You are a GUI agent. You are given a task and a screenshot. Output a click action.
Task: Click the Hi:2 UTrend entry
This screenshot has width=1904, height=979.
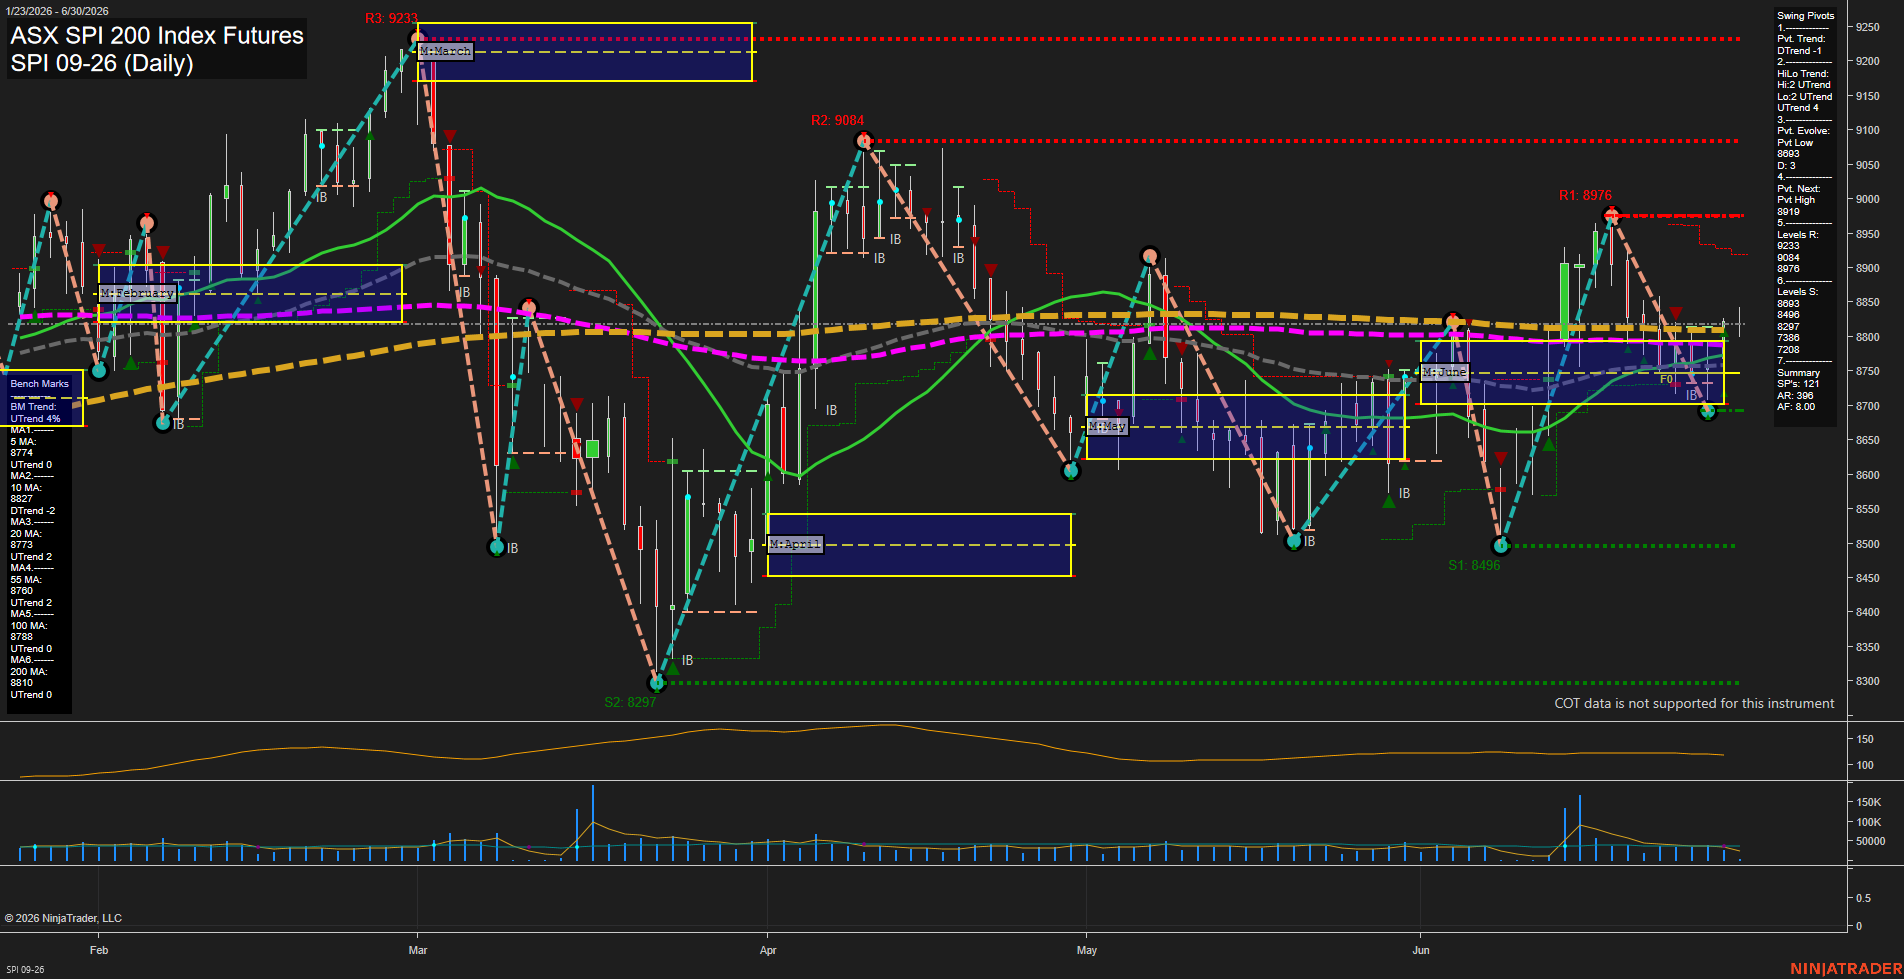pyautogui.click(x=1804, y=85)
